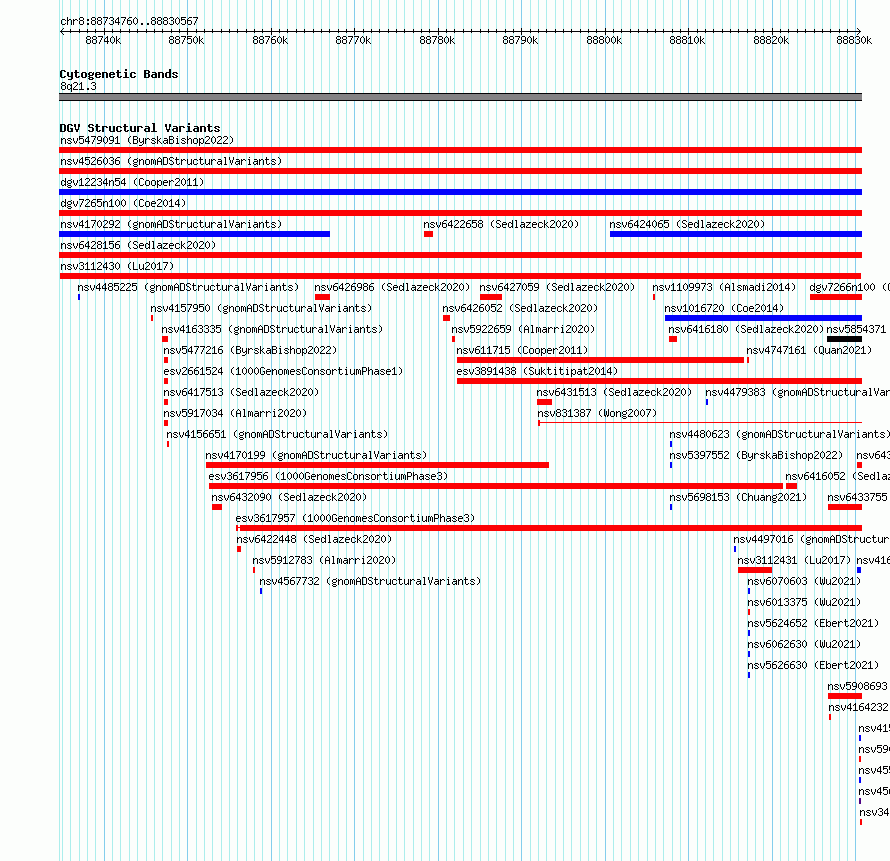Click the blue bar under nsv1016720 (Coe2014)

(763, 318)
